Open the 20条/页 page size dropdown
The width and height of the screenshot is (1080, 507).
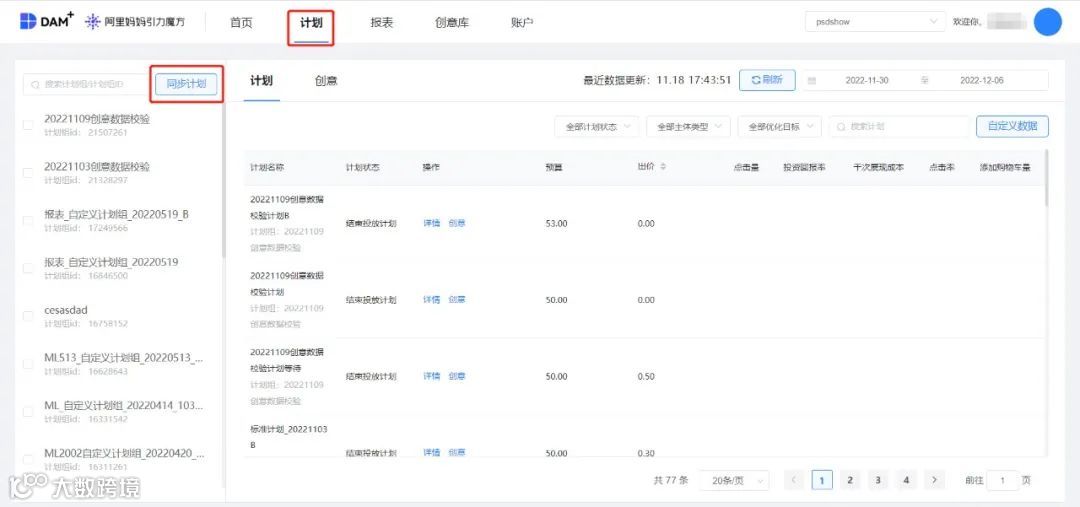tap(734, 480)
